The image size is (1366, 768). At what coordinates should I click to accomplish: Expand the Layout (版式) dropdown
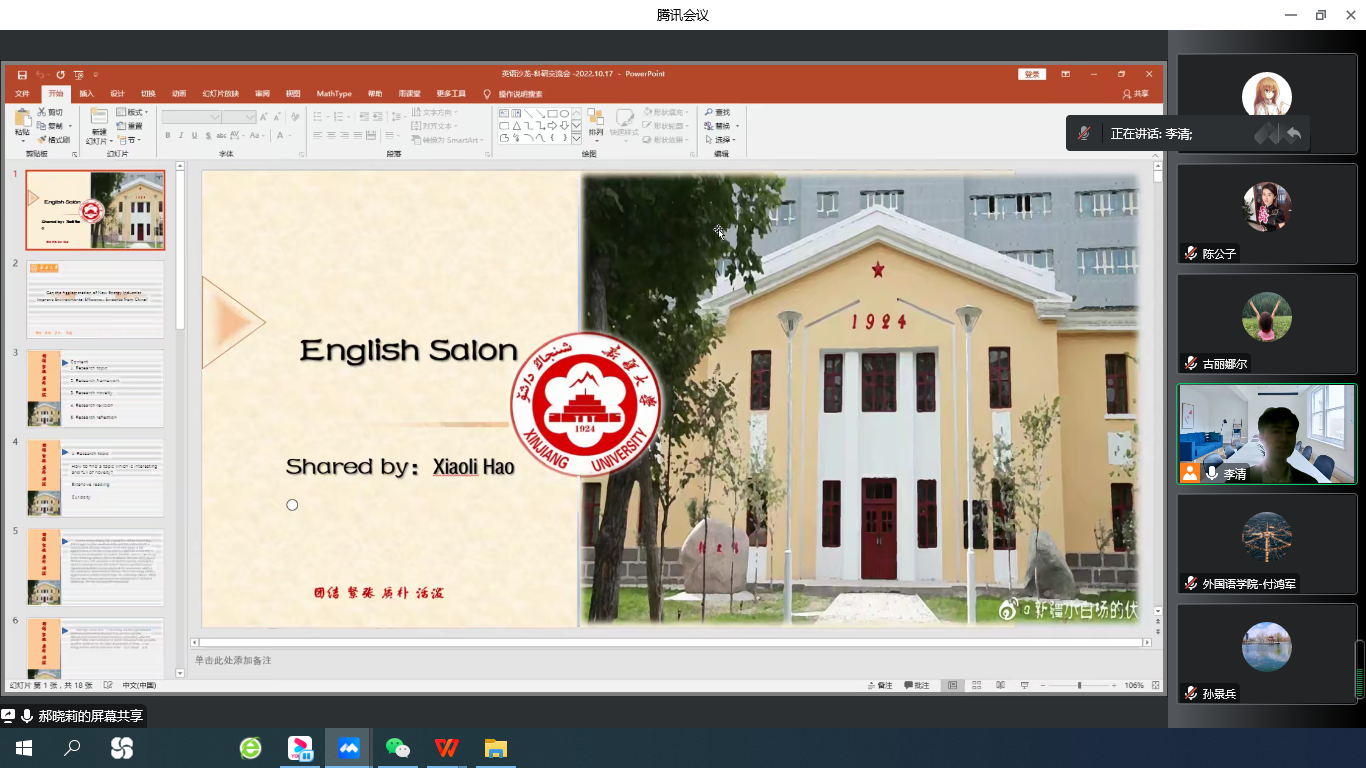pyautogui.click(x=131, y=113)
